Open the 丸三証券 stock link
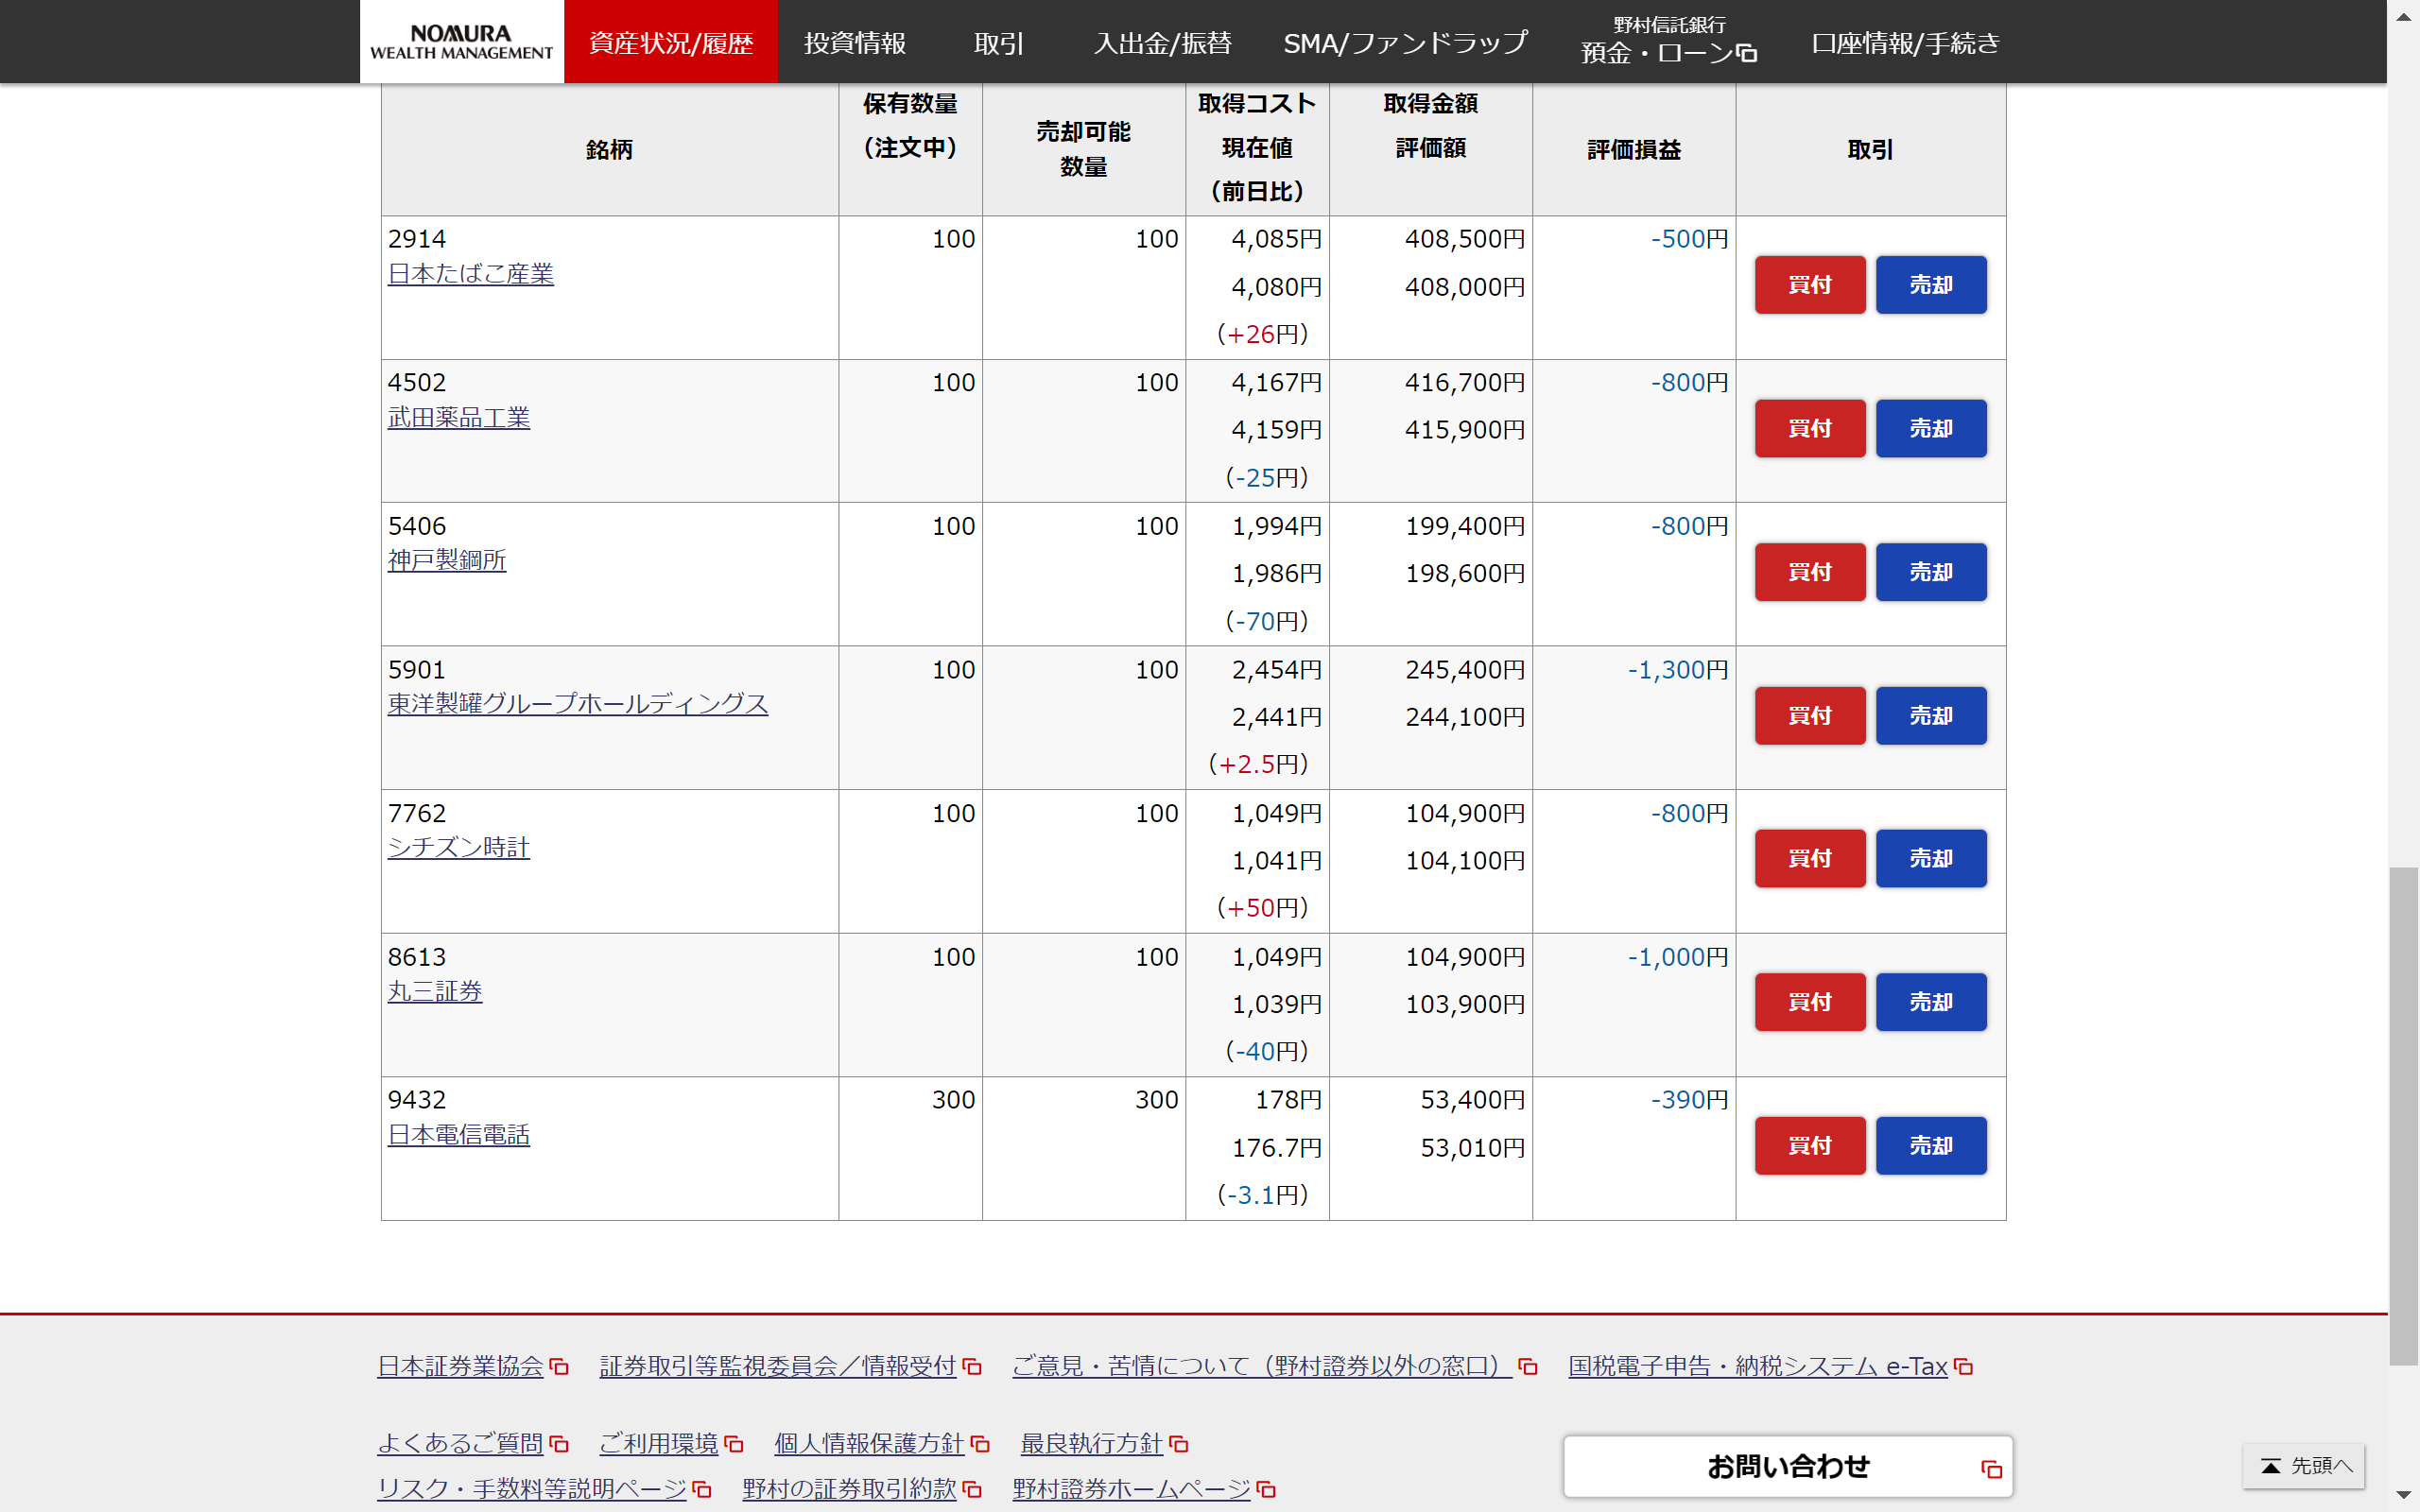The width and height of the screenshot is (2420, 1512). coord(434,991)
